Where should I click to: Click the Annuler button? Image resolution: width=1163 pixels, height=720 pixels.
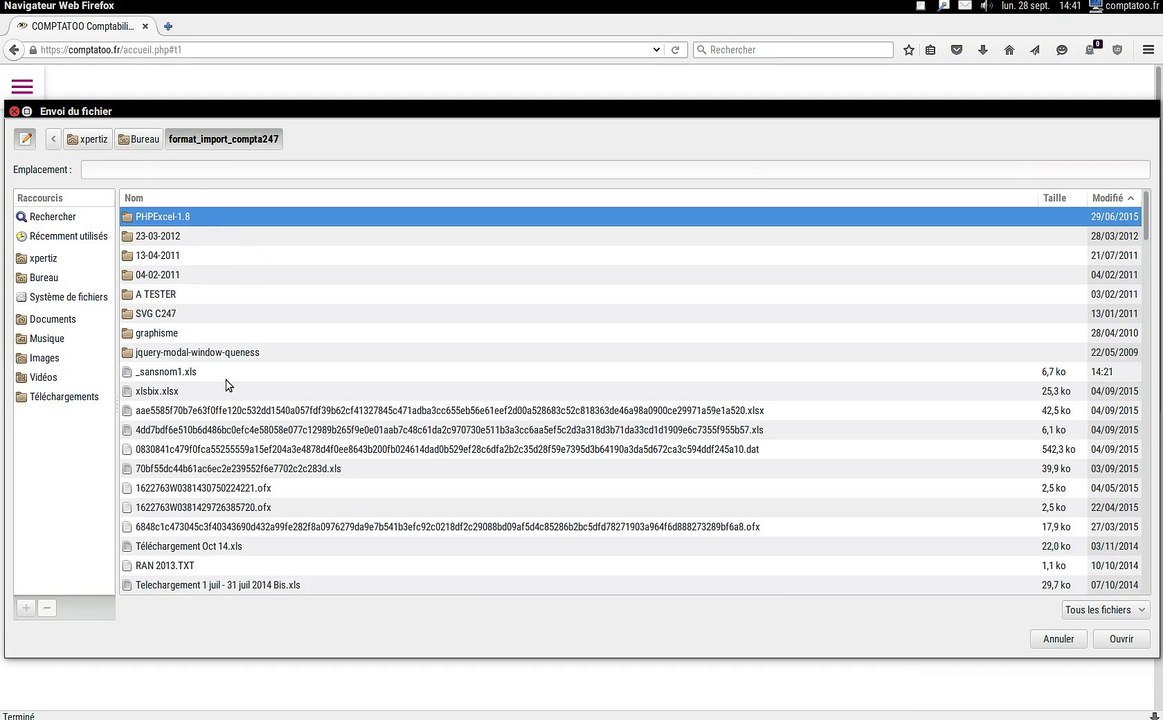click(1058, 638)
